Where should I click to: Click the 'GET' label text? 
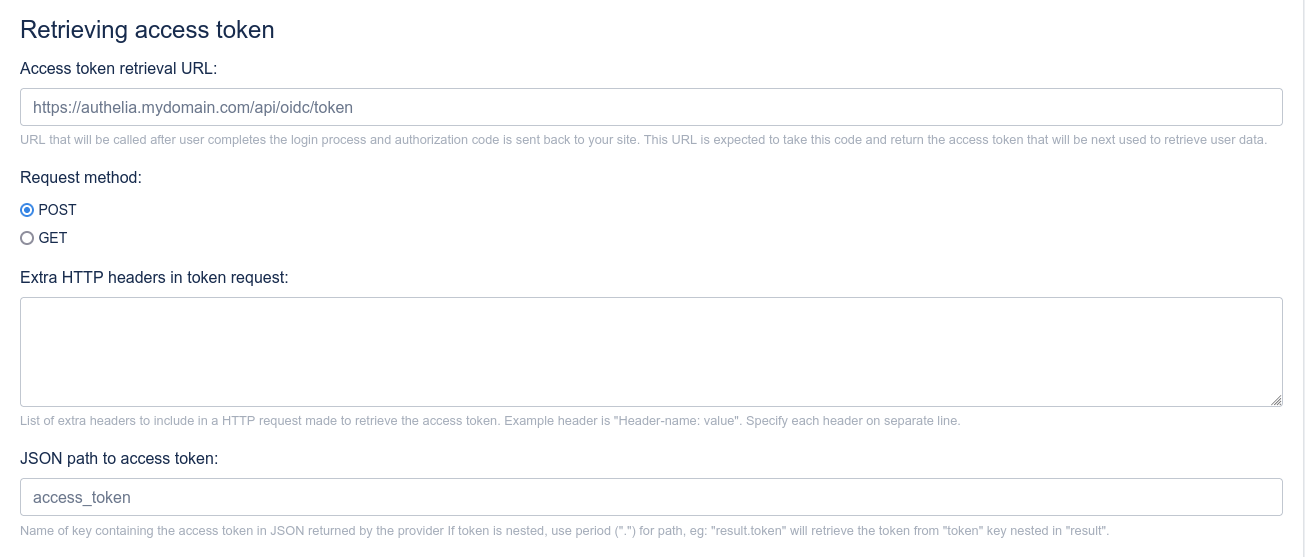click(53, 238)
